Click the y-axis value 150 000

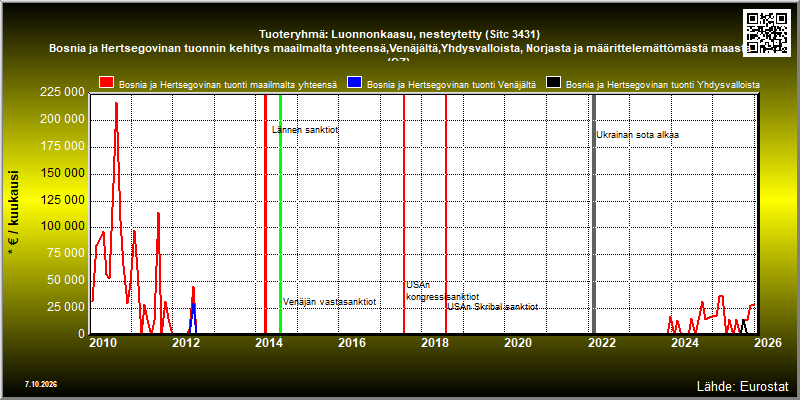[61, 173]
